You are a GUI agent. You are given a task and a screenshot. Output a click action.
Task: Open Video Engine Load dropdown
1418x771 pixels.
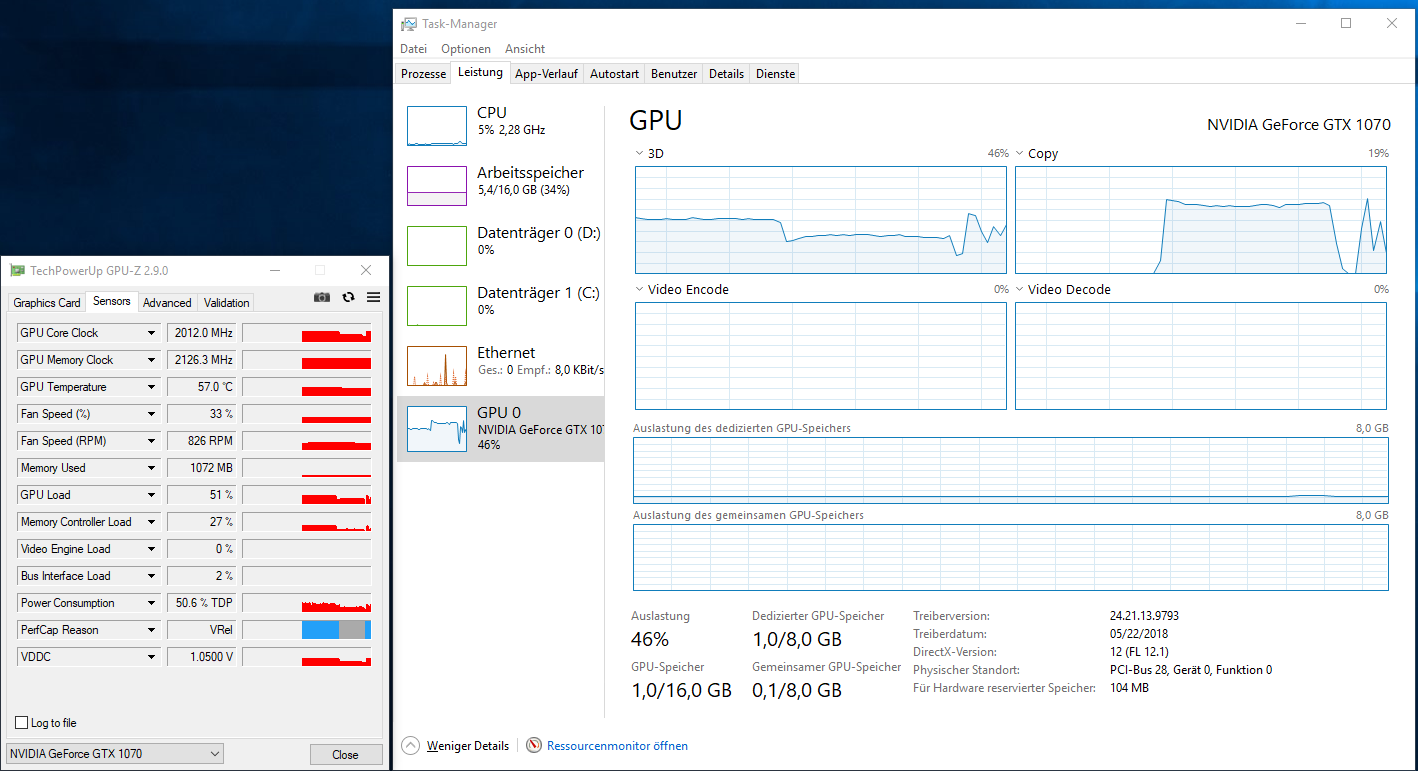click(151, 549)
